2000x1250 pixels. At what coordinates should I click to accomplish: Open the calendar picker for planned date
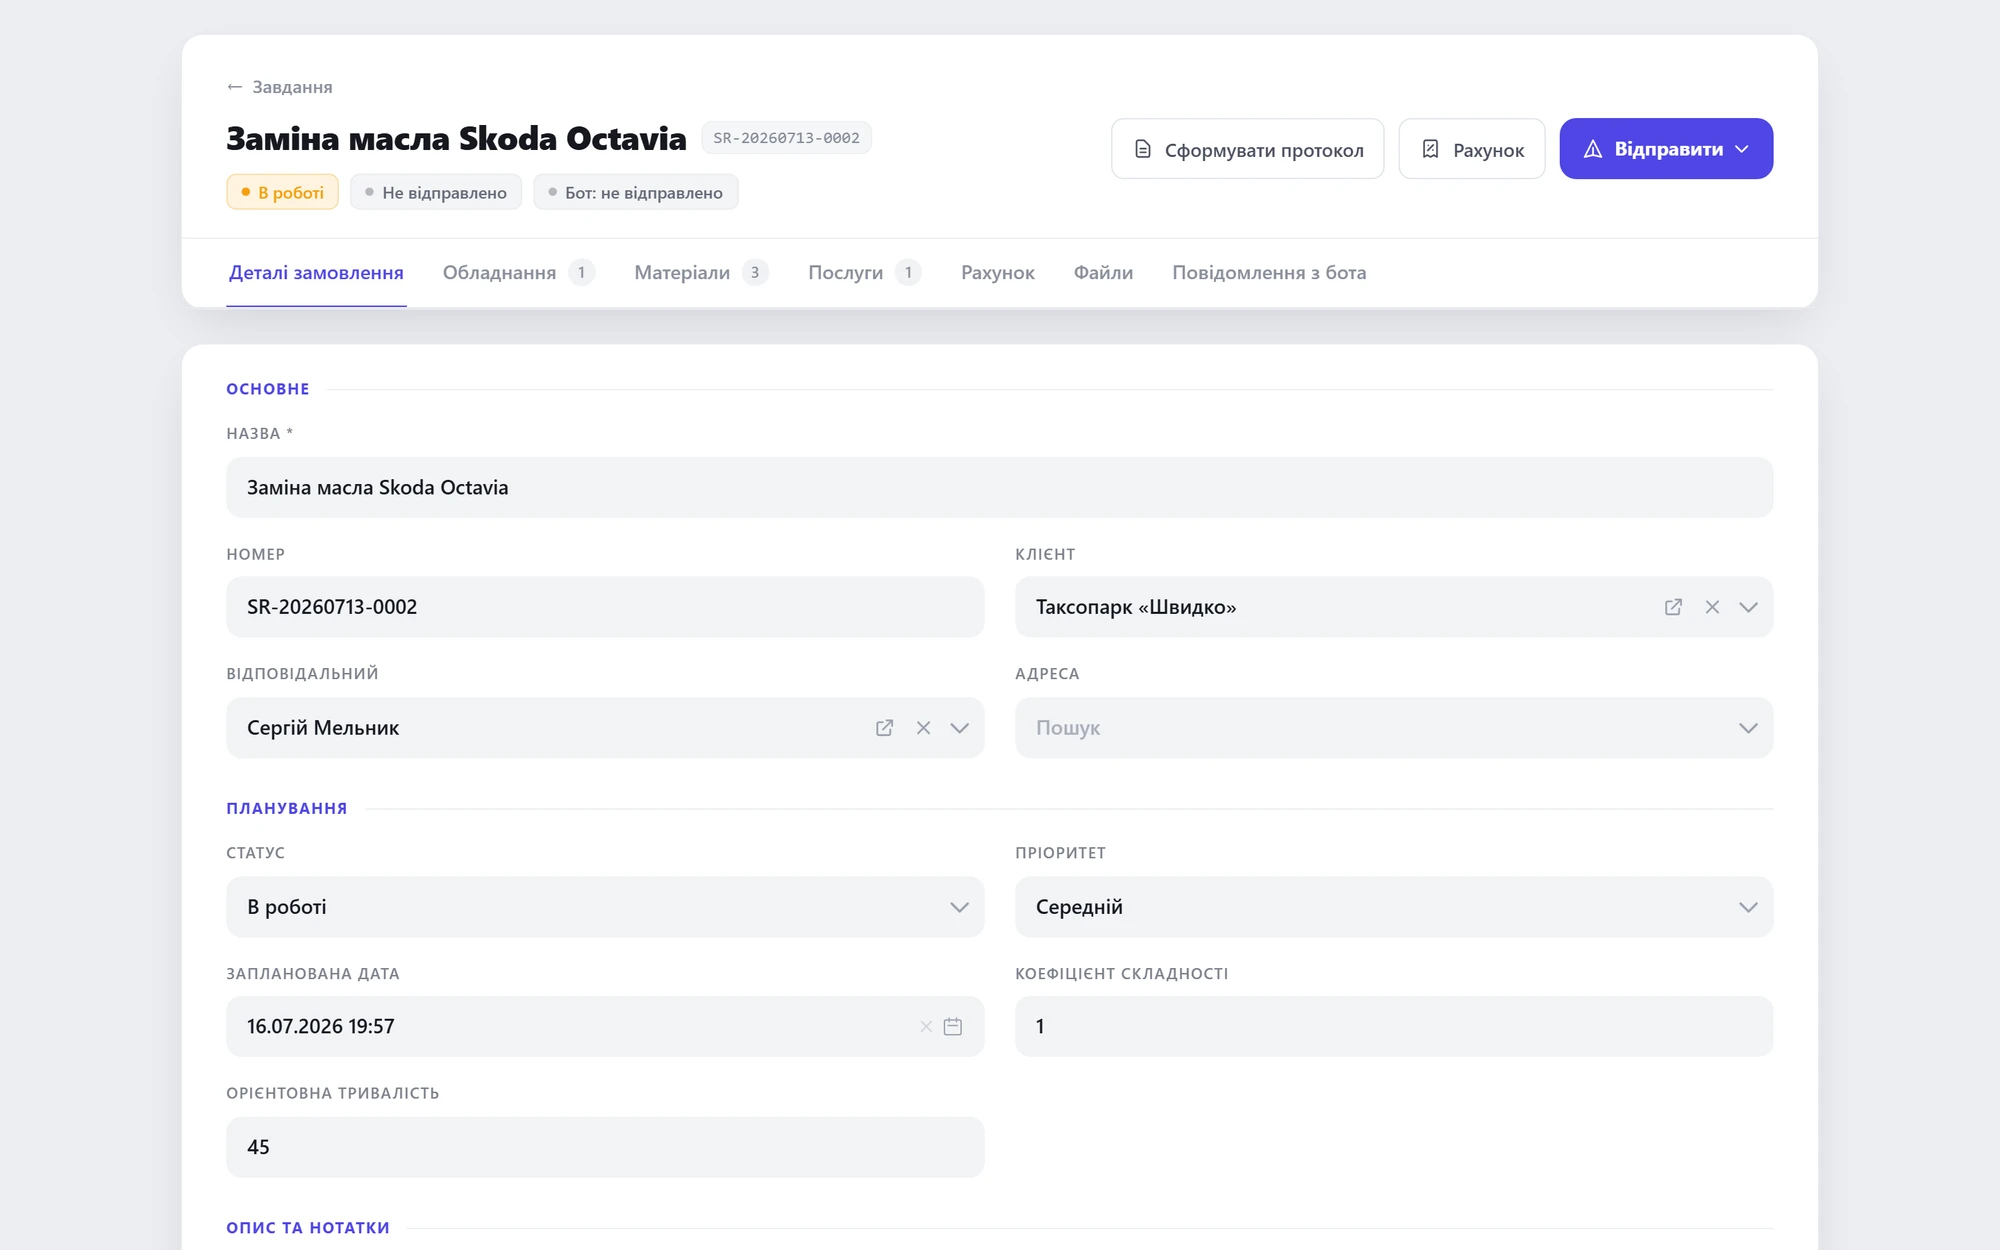953,1027
